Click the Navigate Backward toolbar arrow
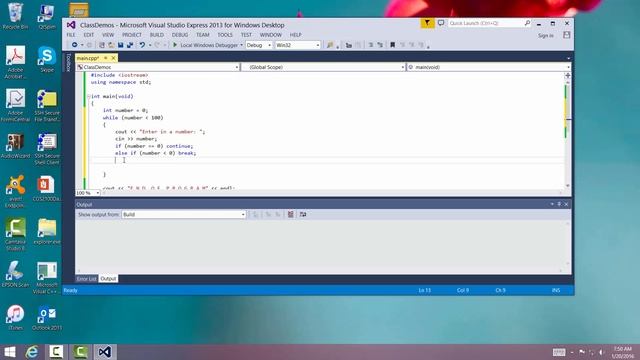640x360 pixels. (75, 45)
